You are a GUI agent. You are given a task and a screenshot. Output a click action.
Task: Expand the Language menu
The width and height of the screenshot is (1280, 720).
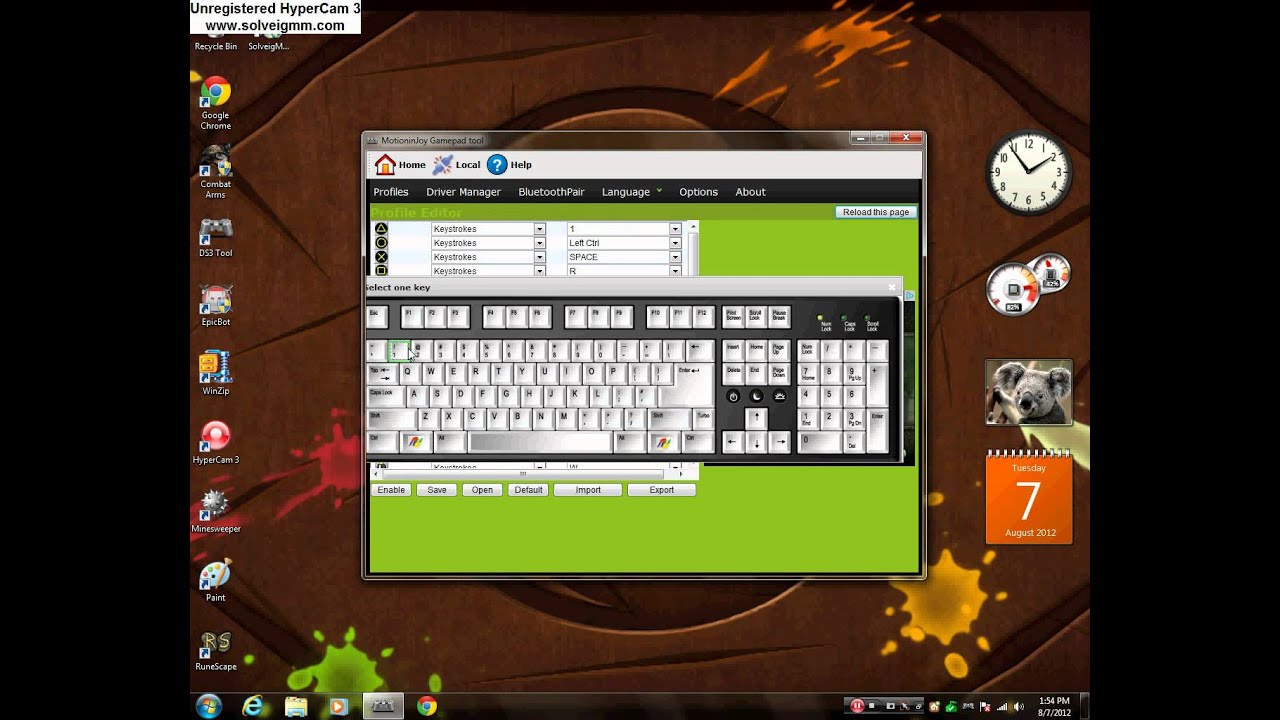coord(632,192)
